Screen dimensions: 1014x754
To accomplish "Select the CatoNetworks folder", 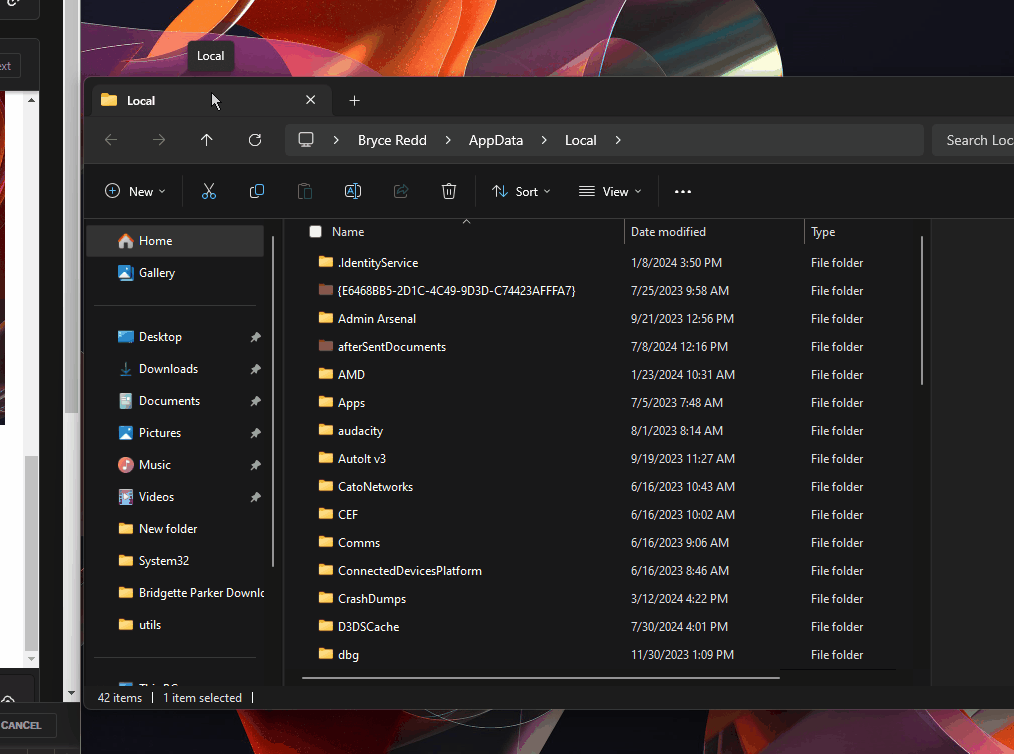I will (375, 486).
